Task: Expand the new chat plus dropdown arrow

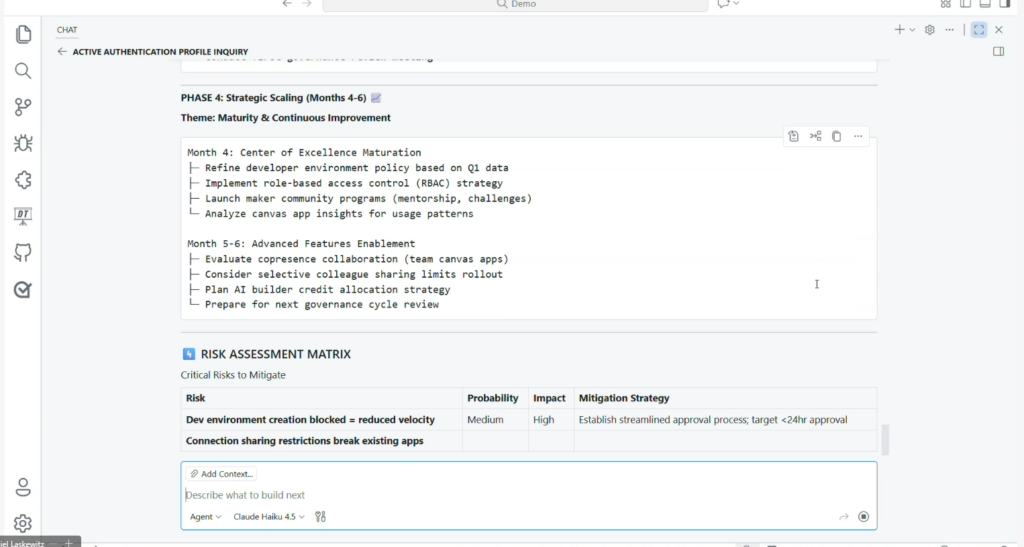Action: coord(912,30)
